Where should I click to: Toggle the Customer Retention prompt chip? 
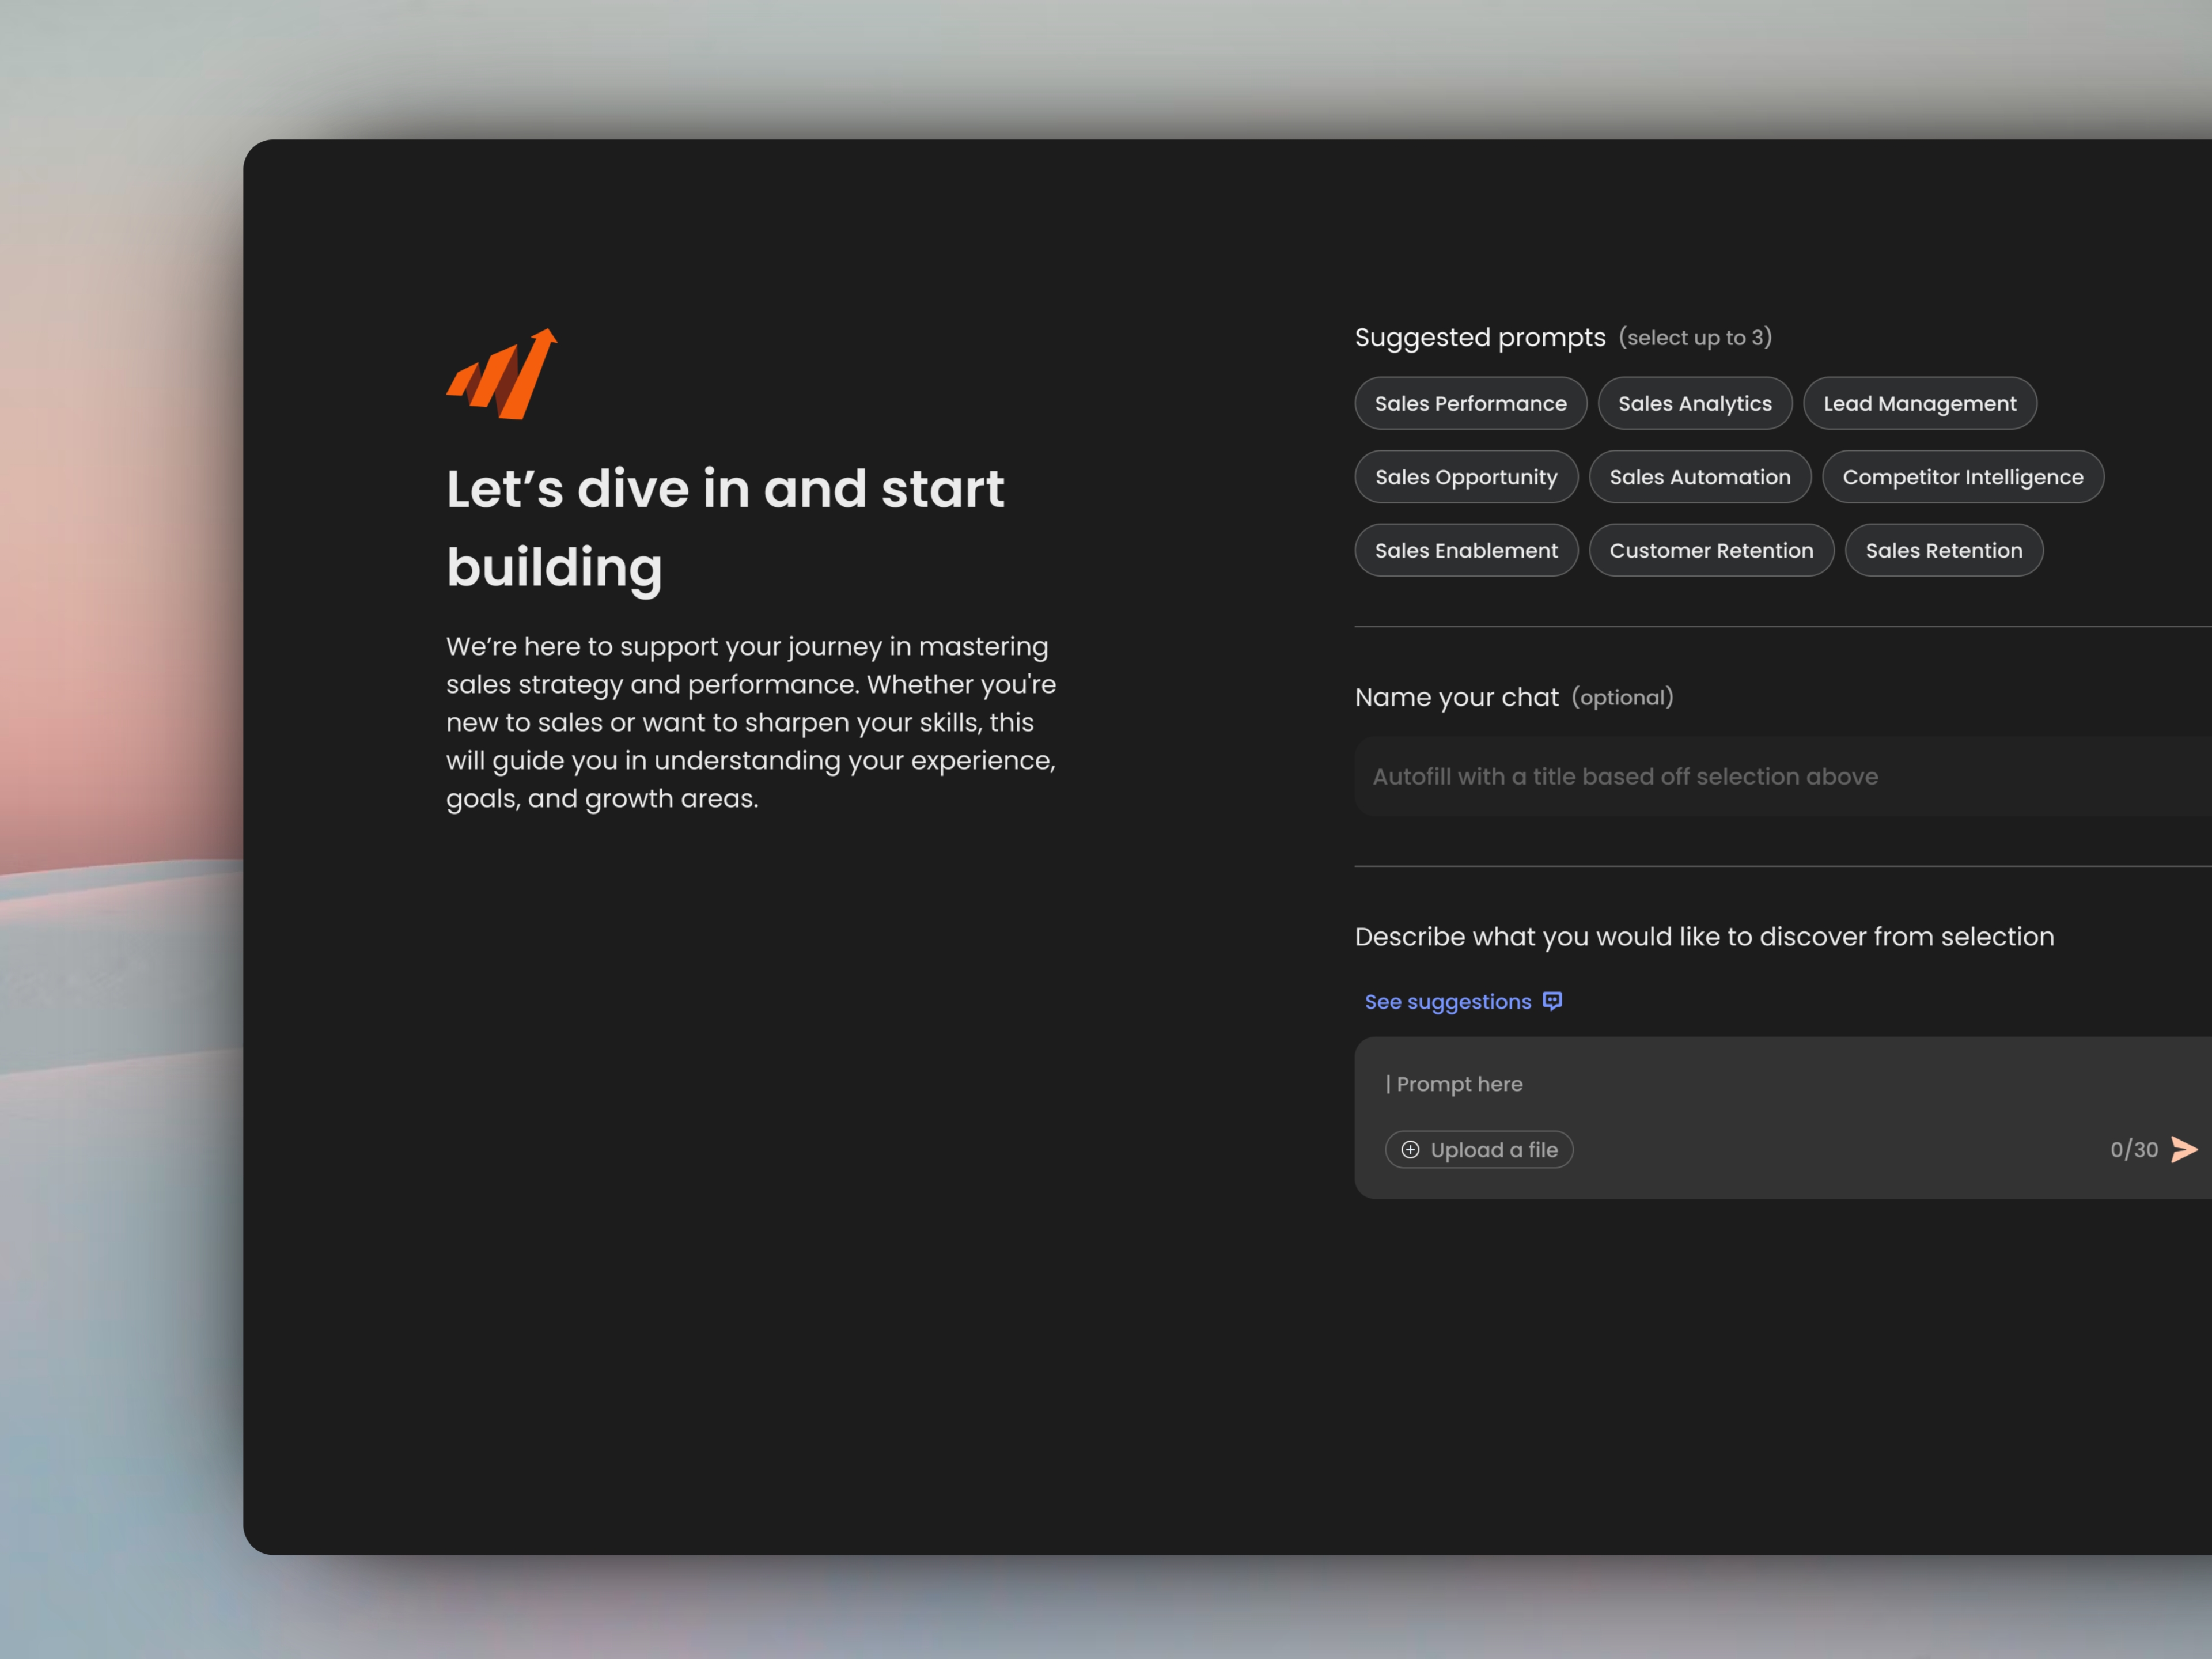click(x=1711, y=550)
